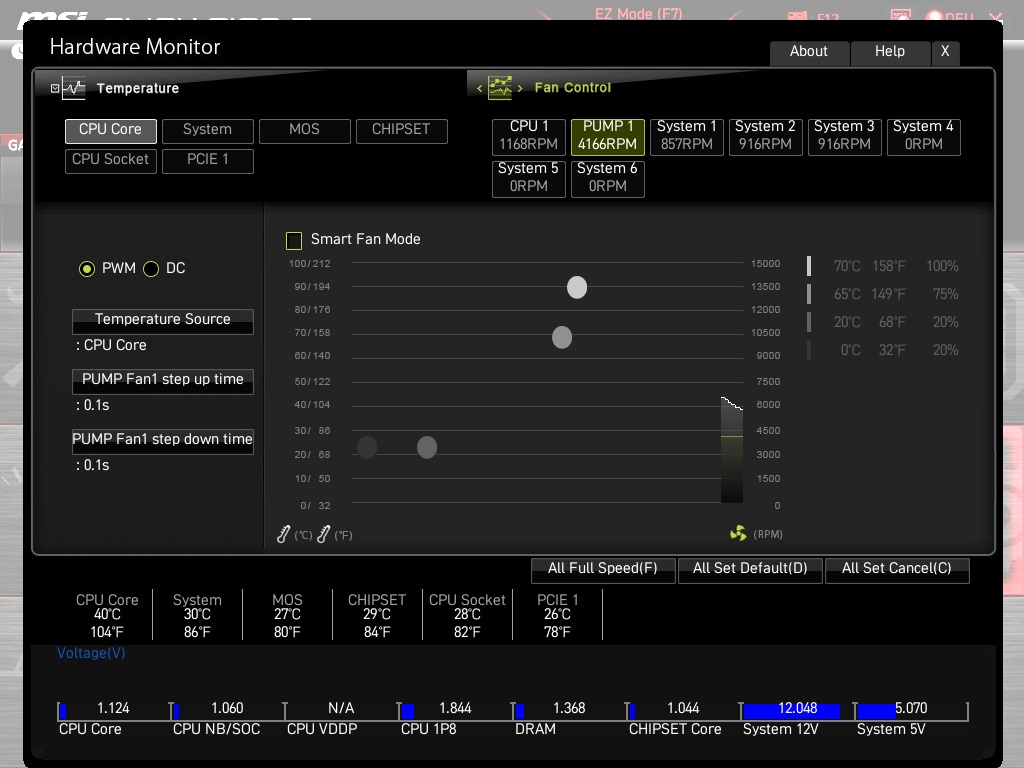Click the fan curve point at 70°C
The image size is (1024, 768).
(x=562, y=338)
